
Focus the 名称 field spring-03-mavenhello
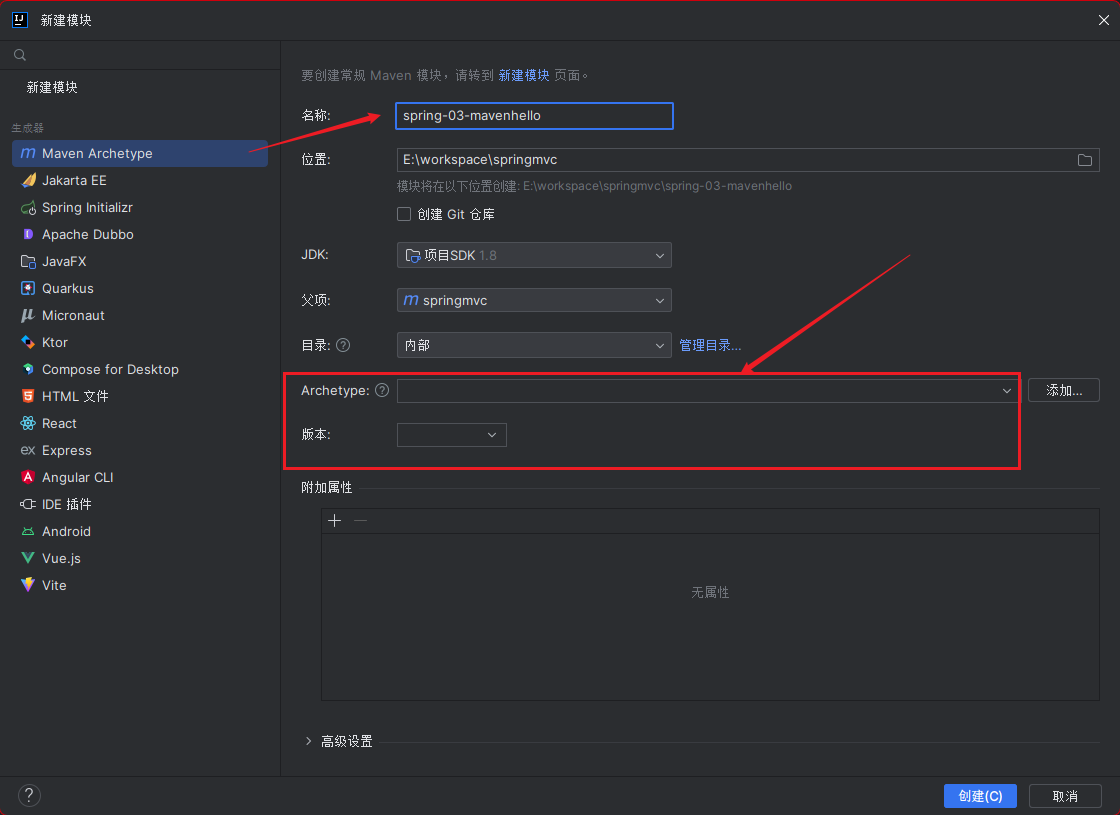(534, 116)
